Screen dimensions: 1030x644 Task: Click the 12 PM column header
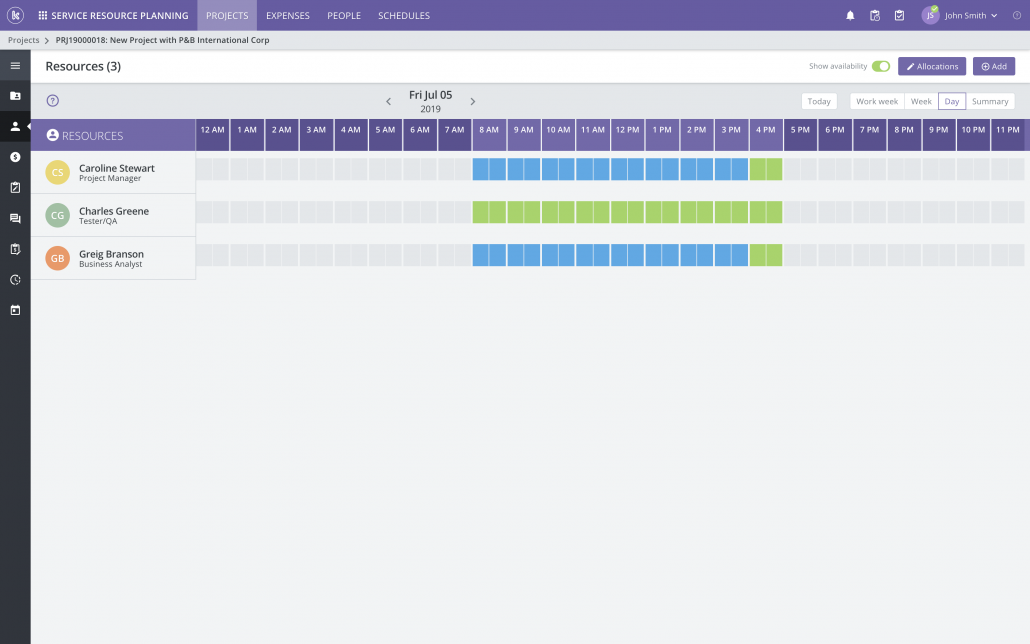[627, 135]
